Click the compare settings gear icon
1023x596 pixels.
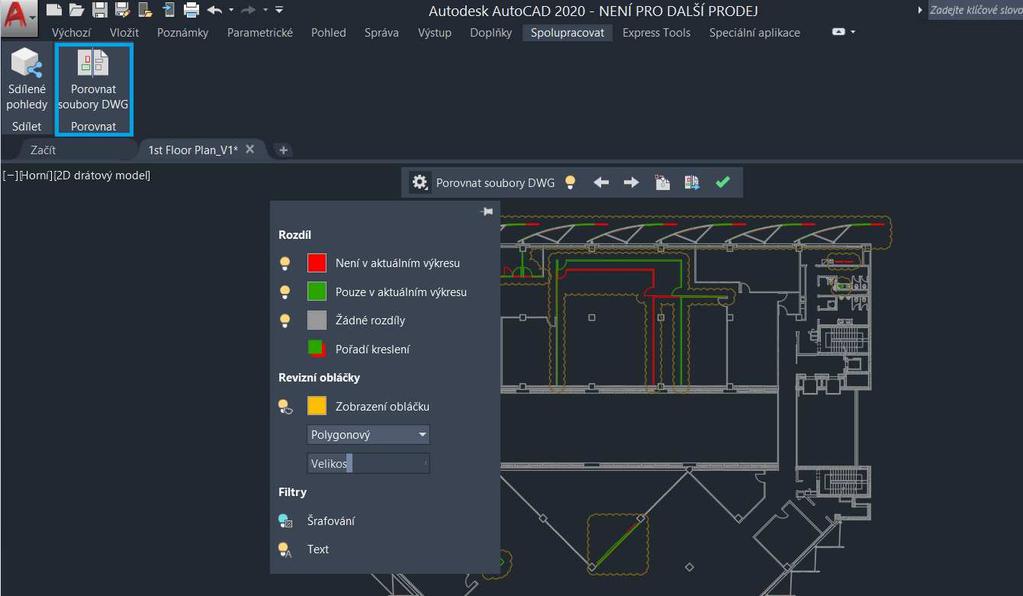point(420,182)
